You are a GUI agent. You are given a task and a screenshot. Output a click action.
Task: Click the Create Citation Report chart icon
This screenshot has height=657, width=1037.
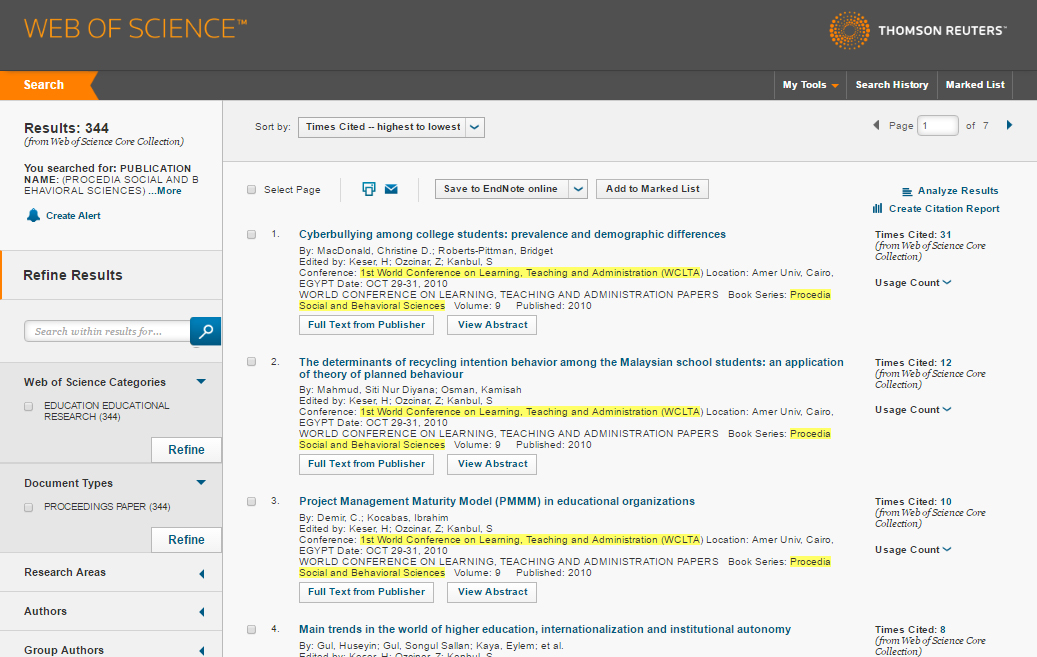pyautogui.click(x=877, y=208)
